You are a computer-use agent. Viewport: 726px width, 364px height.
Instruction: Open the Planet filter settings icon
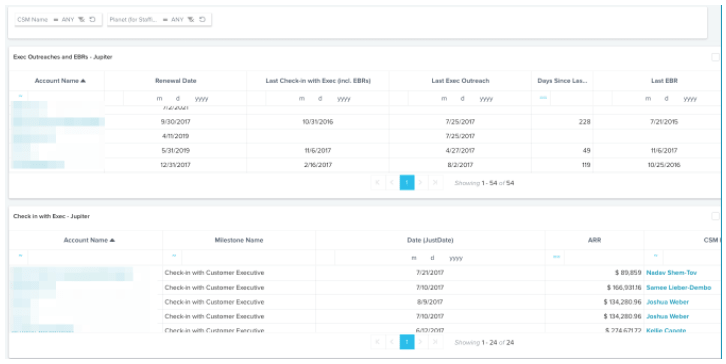point(191,19)
